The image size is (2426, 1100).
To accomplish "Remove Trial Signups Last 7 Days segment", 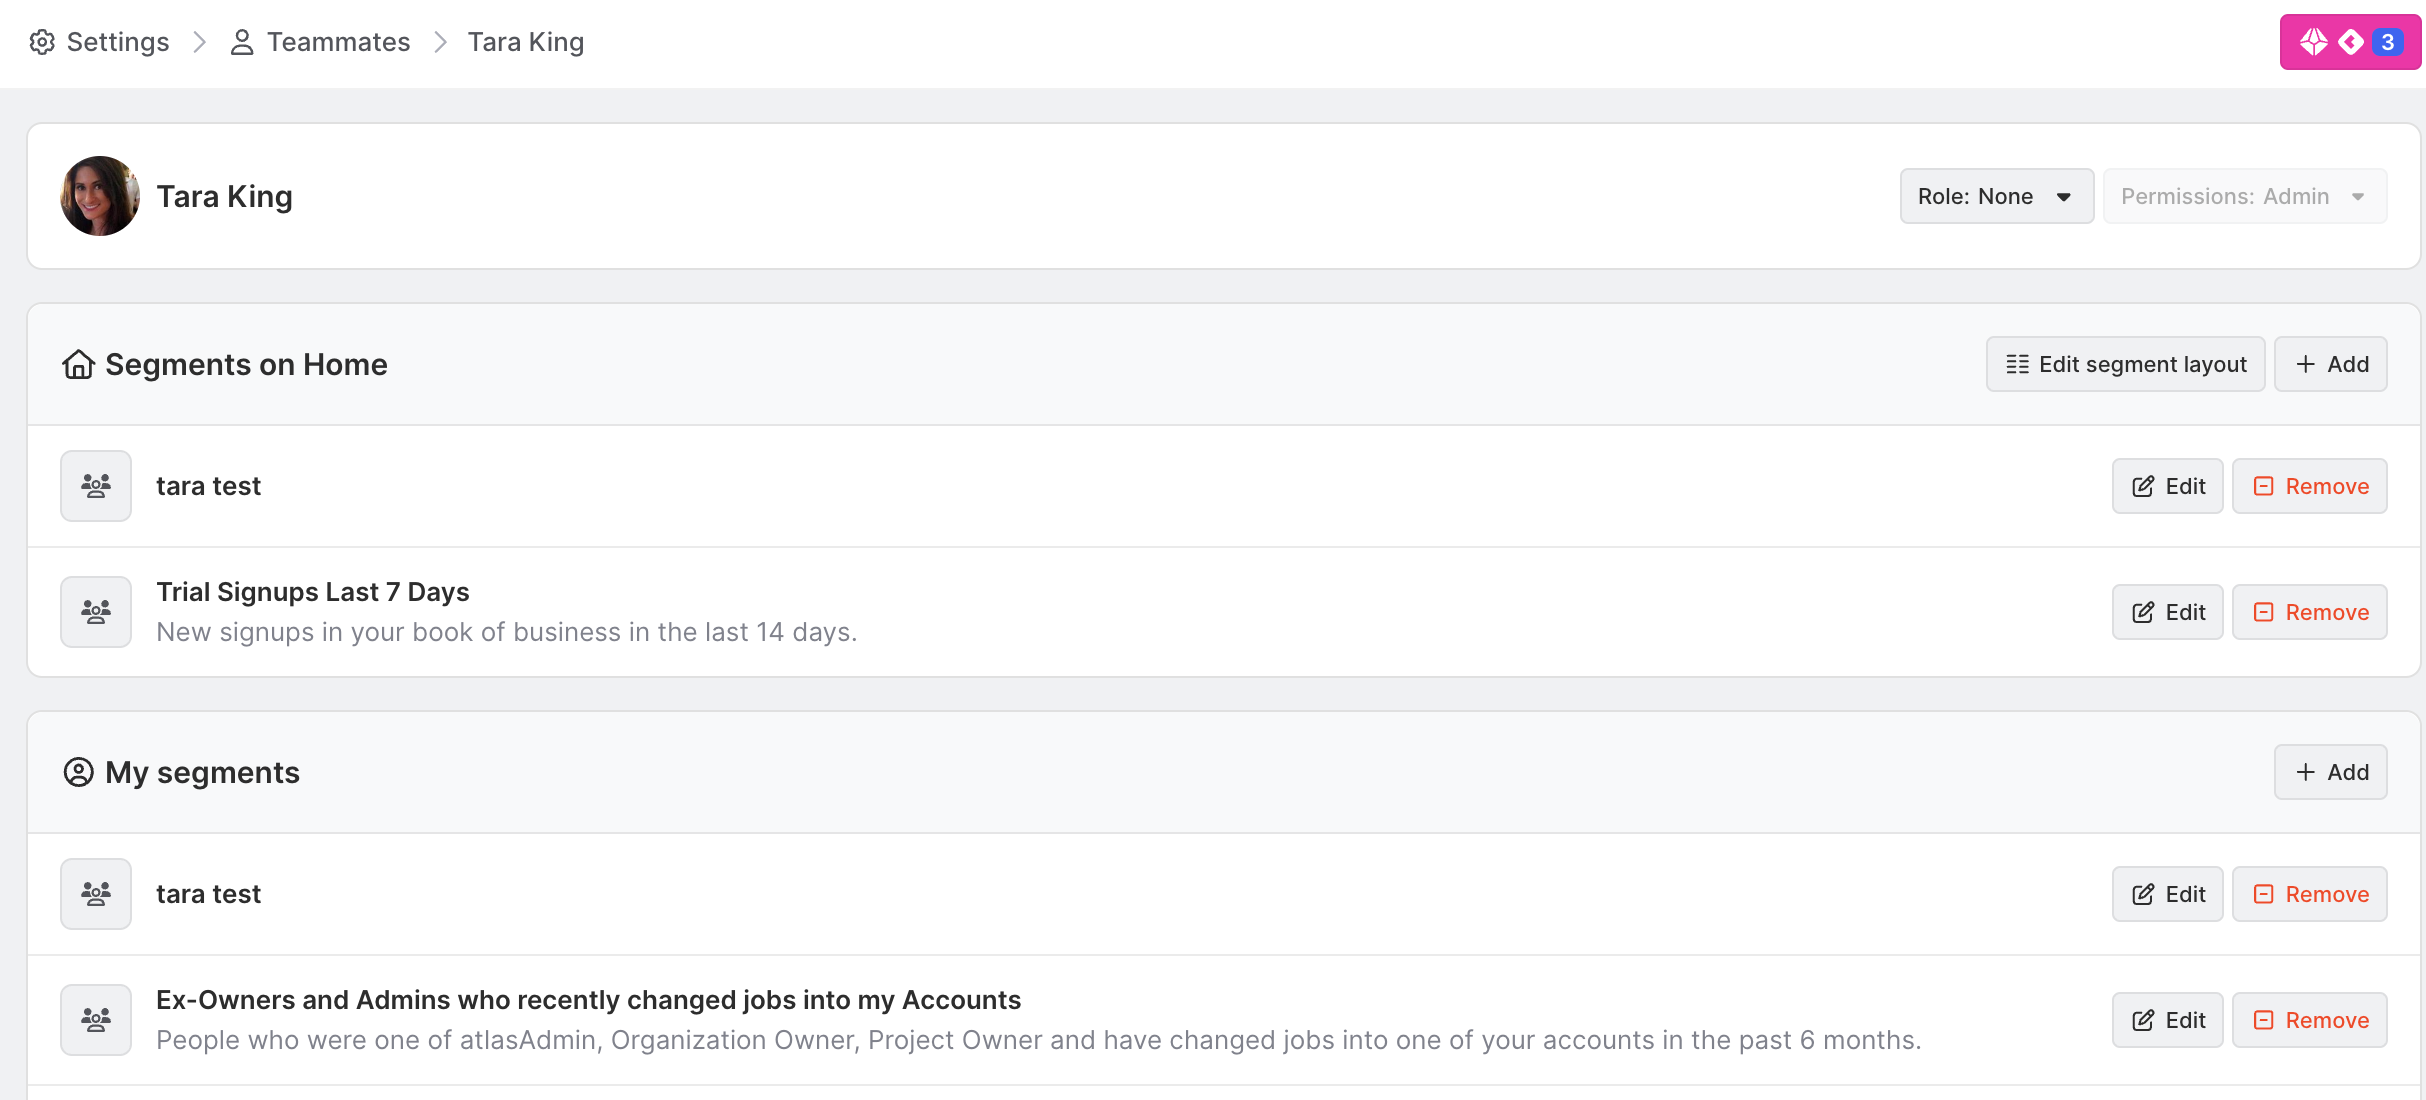I will pos(2309,612).
